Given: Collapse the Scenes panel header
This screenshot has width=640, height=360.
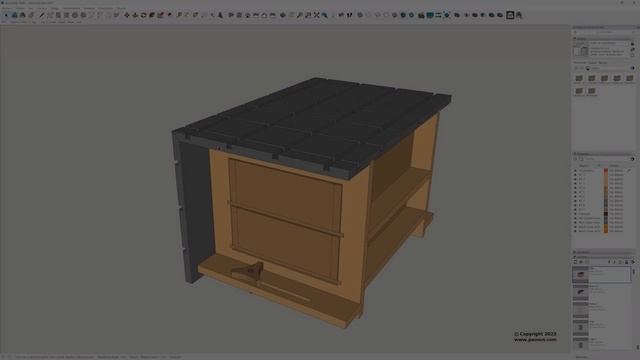Looking at the screenshot, I should coord(604,257).
